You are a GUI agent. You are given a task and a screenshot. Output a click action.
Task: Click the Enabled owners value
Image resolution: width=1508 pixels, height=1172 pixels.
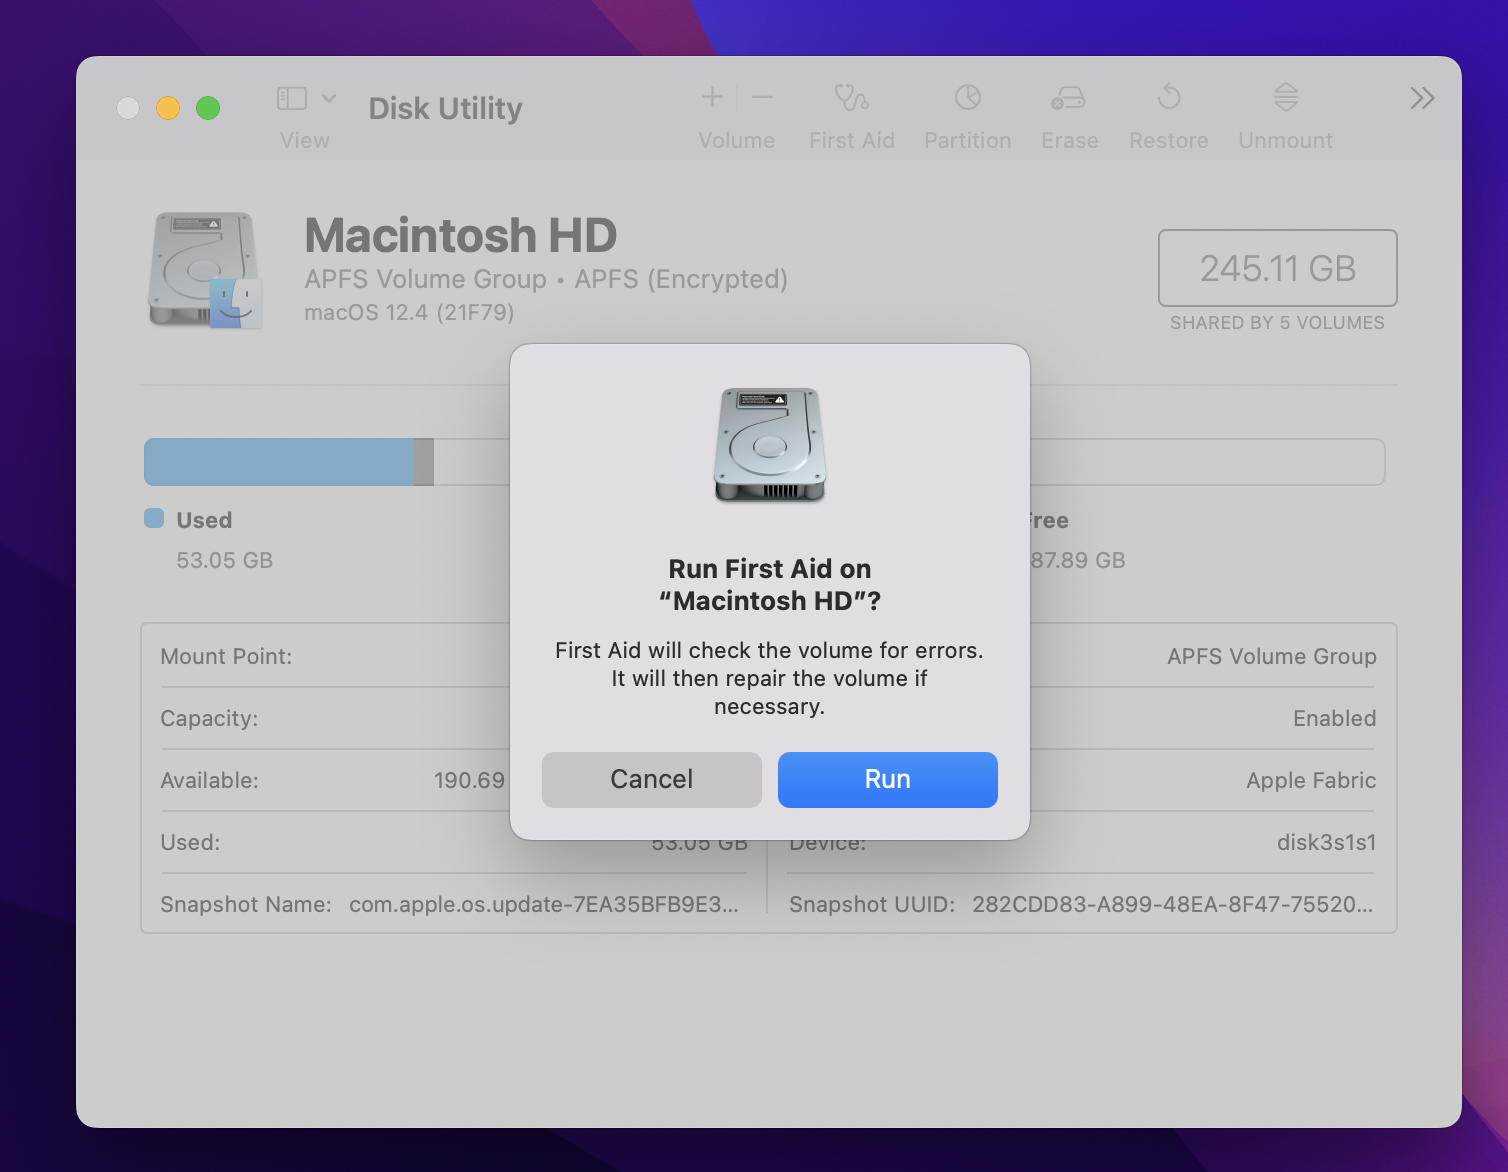[1335, 718]
